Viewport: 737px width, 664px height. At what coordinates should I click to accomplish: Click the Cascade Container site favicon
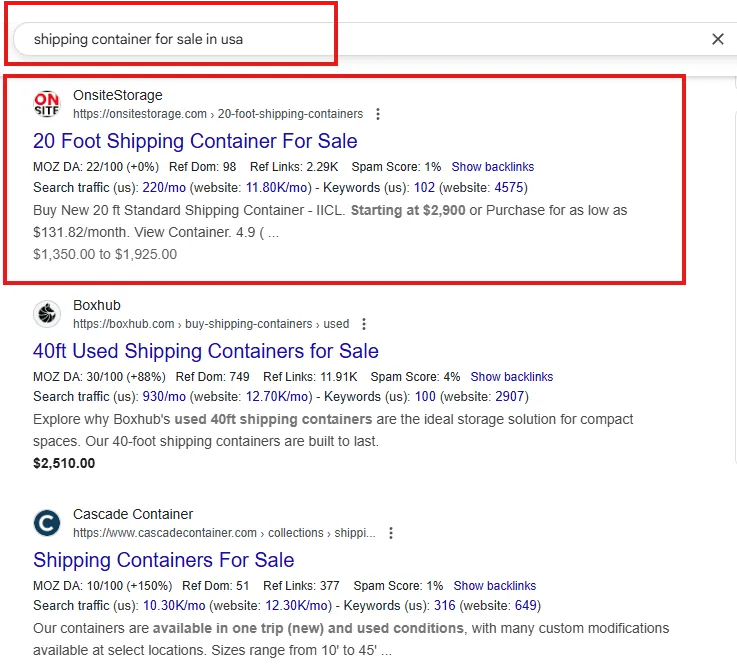47,523
